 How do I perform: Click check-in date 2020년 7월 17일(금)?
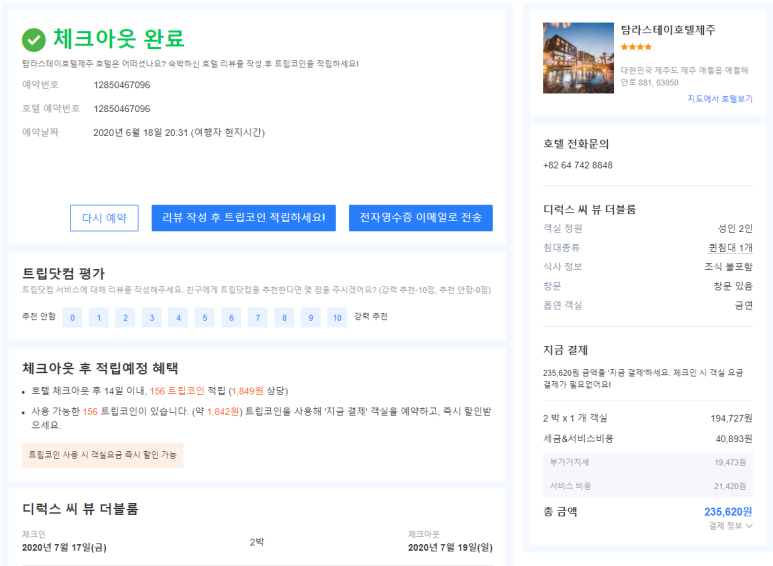click(x=64, y=547)
